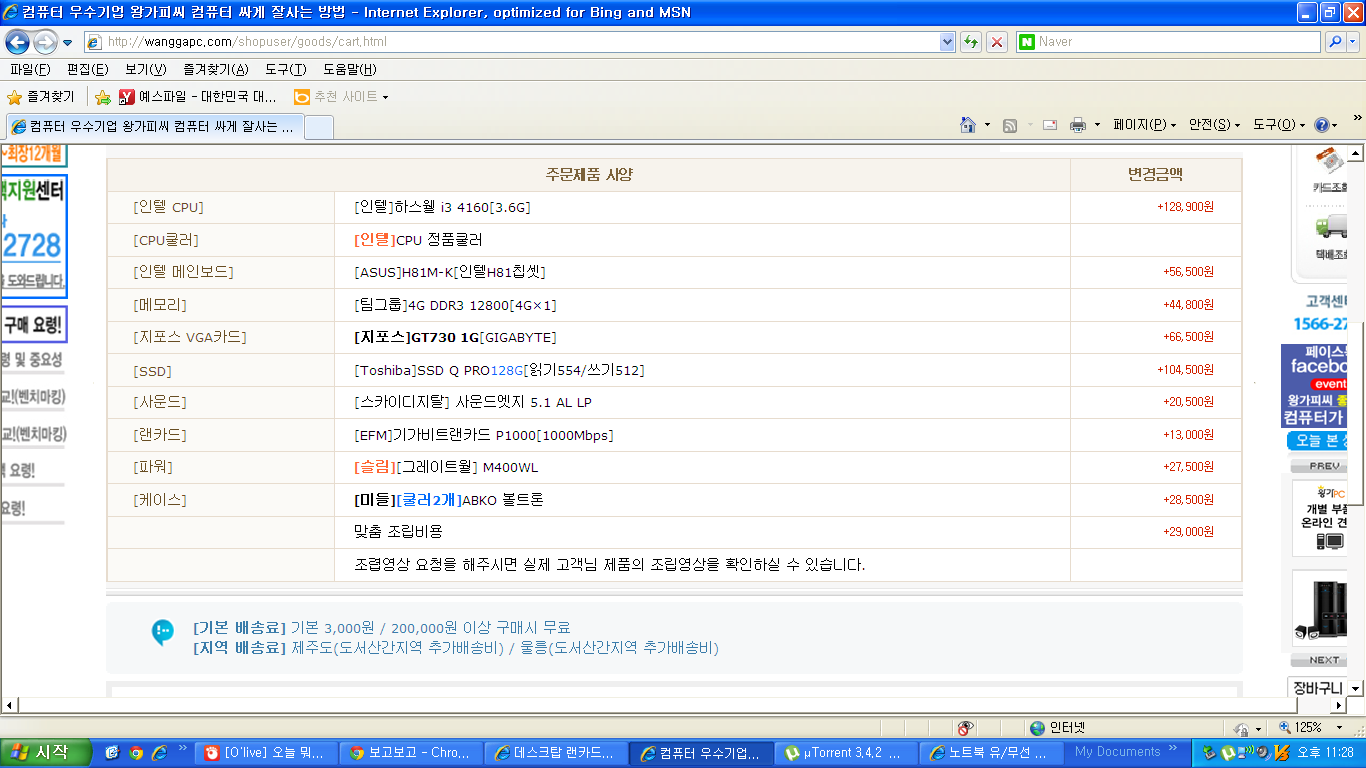This screenshot has width=1366, height=768.
Task: Open the 페이지(P) command bar menu
Action: tap(1144, 125)
